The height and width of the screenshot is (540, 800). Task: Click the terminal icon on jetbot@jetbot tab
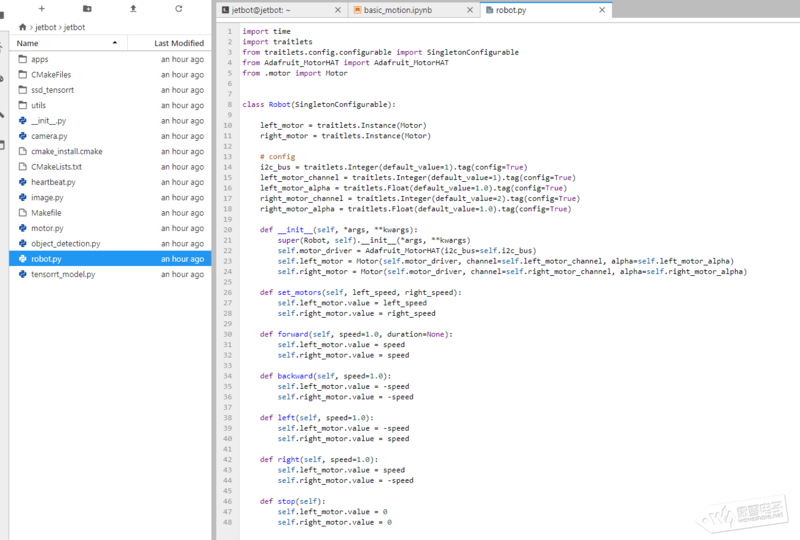pyautogui.click(x=226, y=10)
